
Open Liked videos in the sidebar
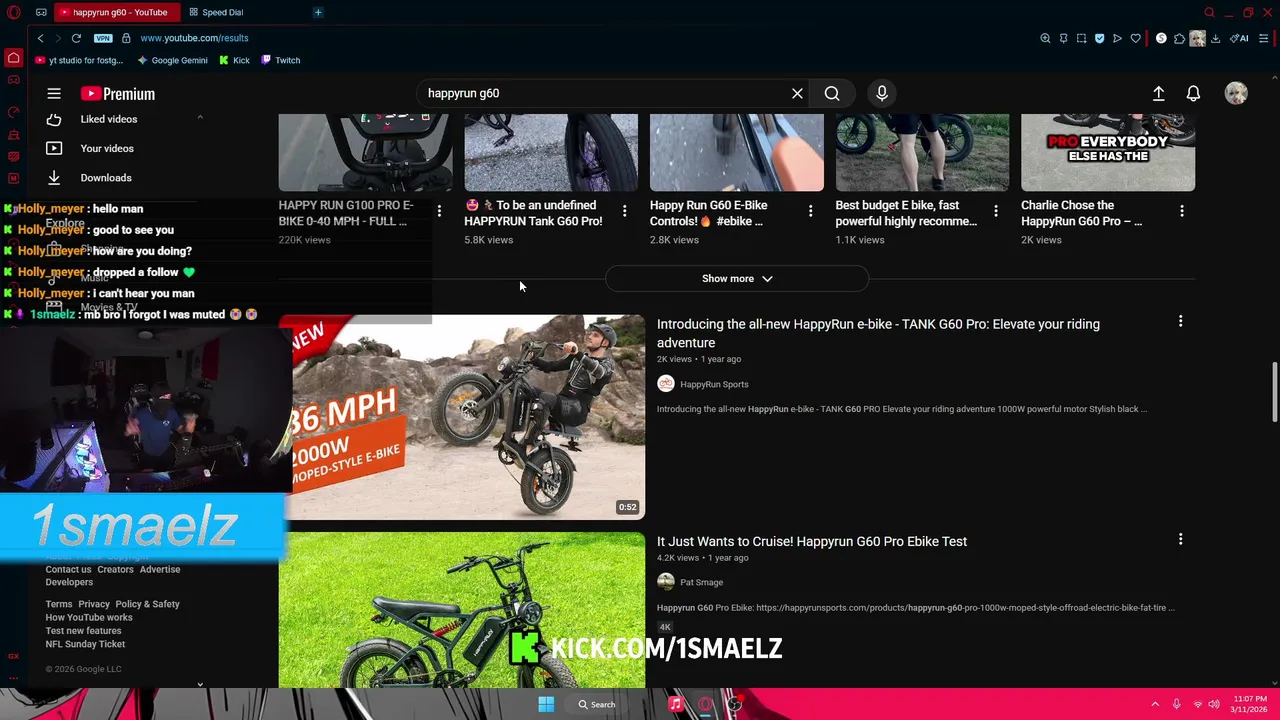point(109,119)
